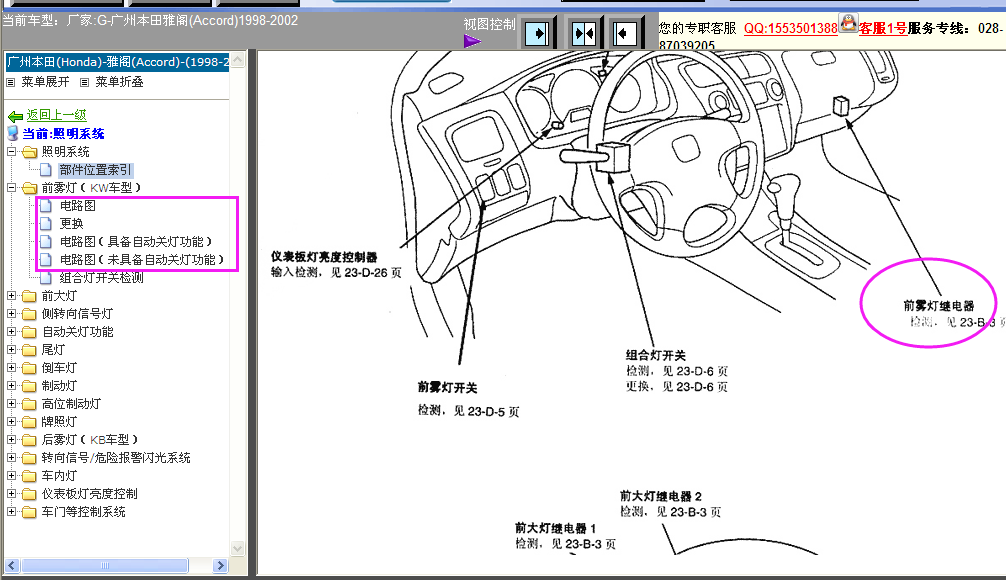Select 部件位置索引 tree item

[x=95, y=170]
